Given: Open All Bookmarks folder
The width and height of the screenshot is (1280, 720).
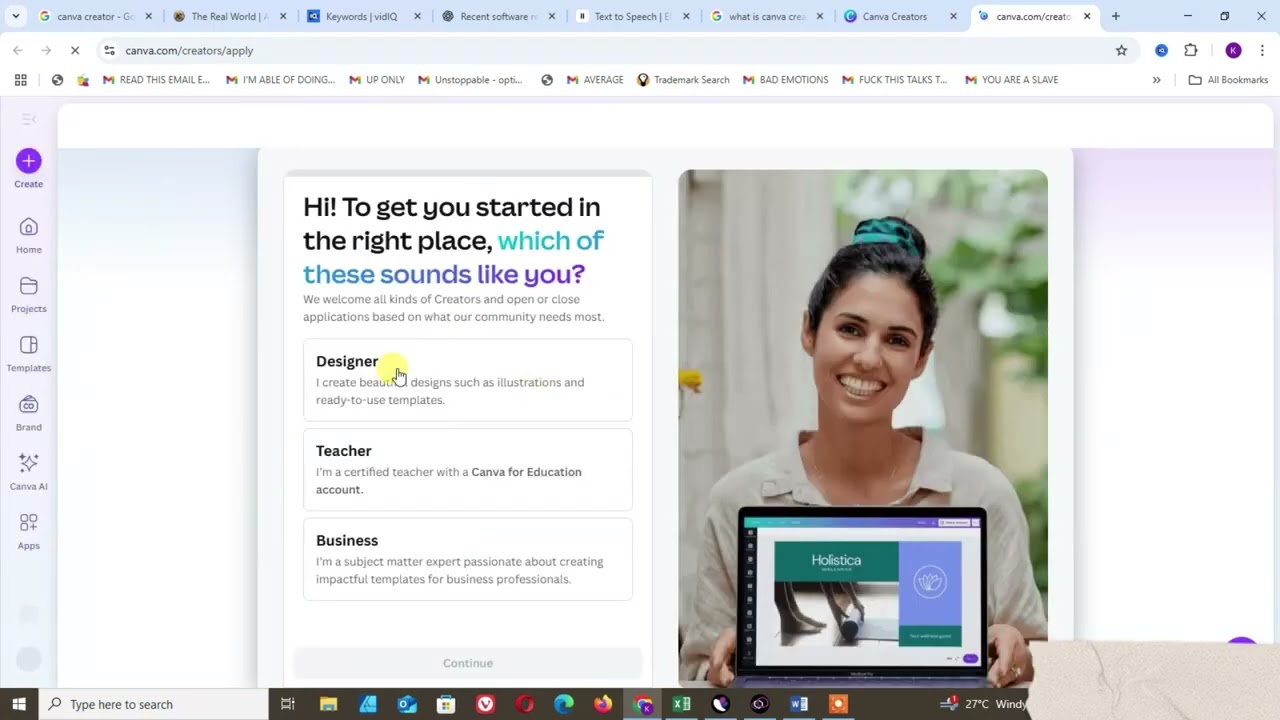Looking at the screenshot, I should [x=1228, y=80].
